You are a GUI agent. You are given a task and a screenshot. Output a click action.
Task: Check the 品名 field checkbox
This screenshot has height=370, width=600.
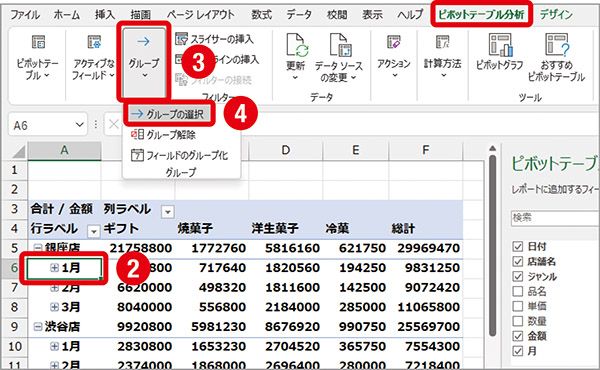tap(517, 291)
